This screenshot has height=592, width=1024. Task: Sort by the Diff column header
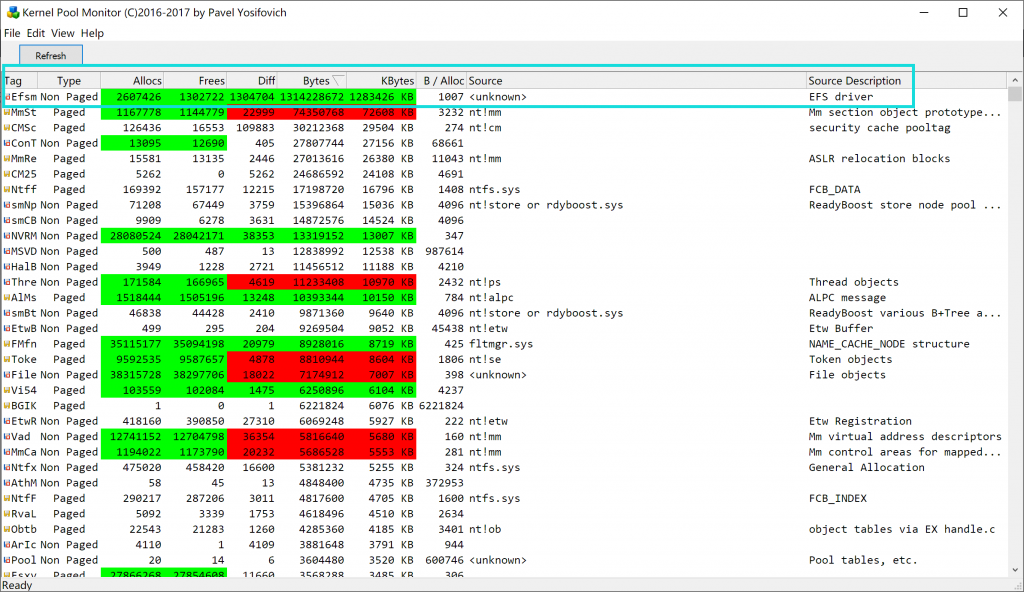252,81
